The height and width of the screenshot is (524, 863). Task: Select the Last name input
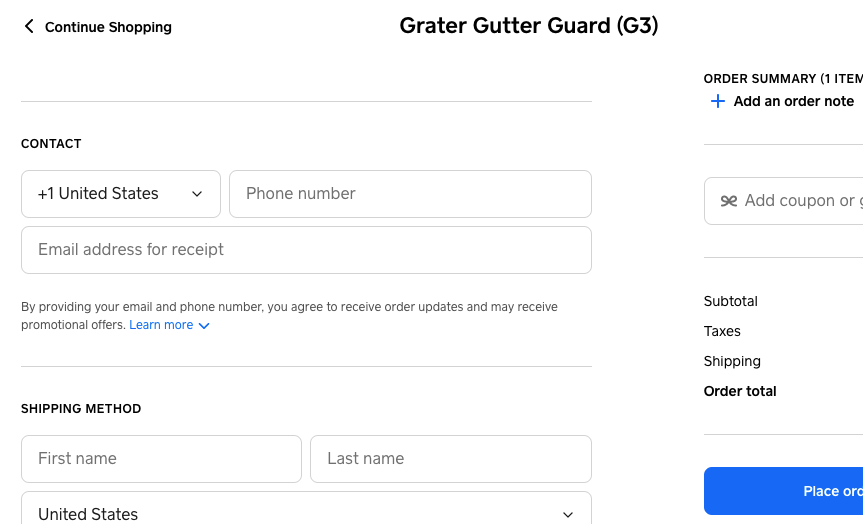coord(450,459)
